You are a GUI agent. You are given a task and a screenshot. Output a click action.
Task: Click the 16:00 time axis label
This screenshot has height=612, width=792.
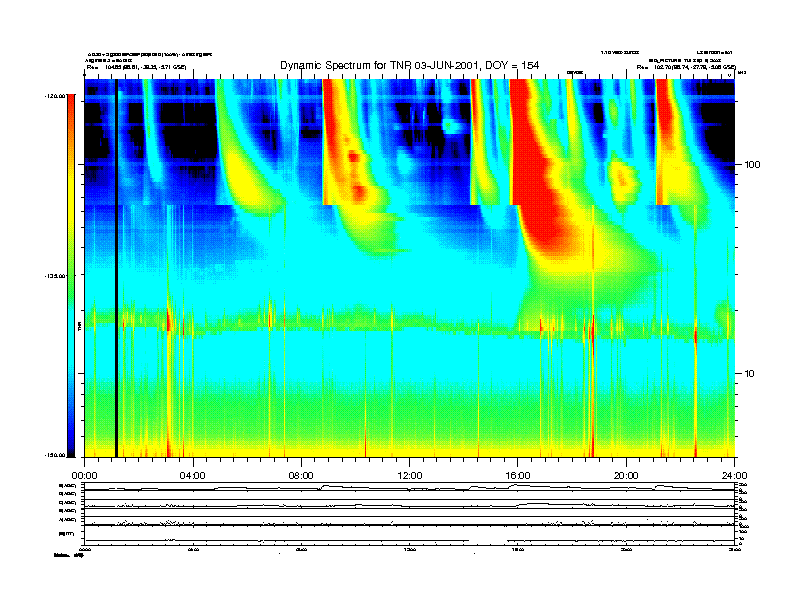[x=518, y=476]
